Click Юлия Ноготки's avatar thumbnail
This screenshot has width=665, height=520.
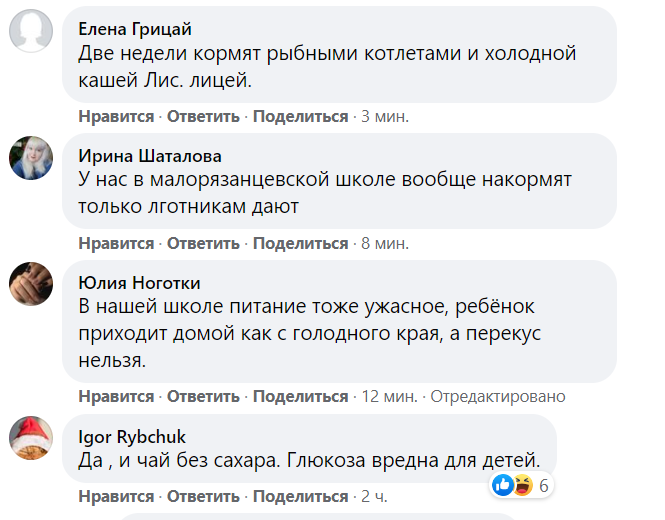(31, 283)
